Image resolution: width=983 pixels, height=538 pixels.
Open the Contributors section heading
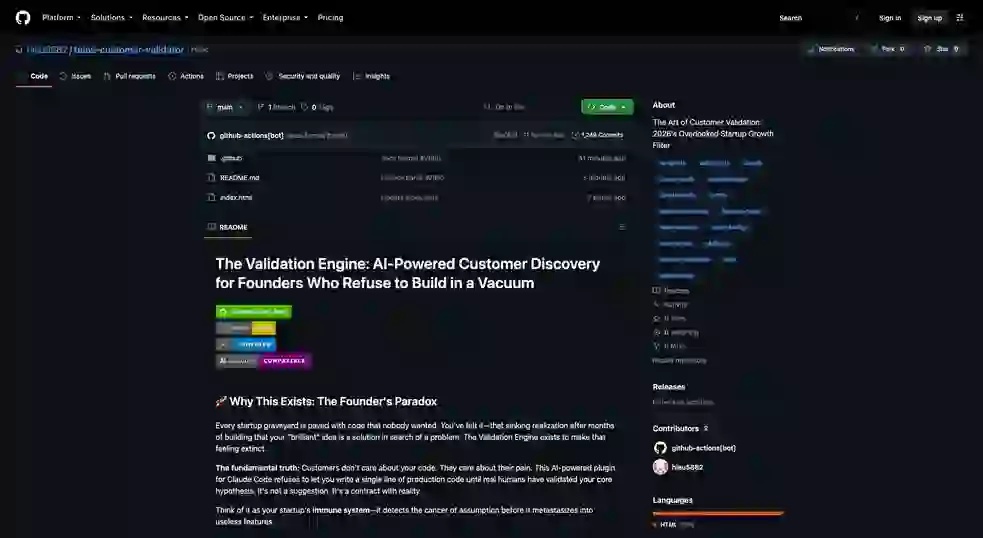click(680, 428)
